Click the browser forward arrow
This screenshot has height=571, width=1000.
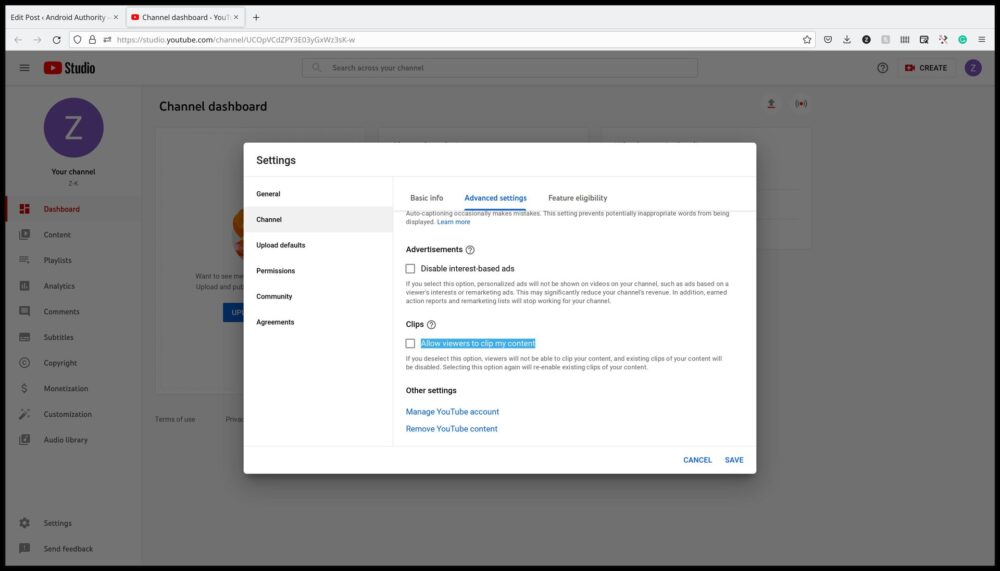(x=37, y=40)
